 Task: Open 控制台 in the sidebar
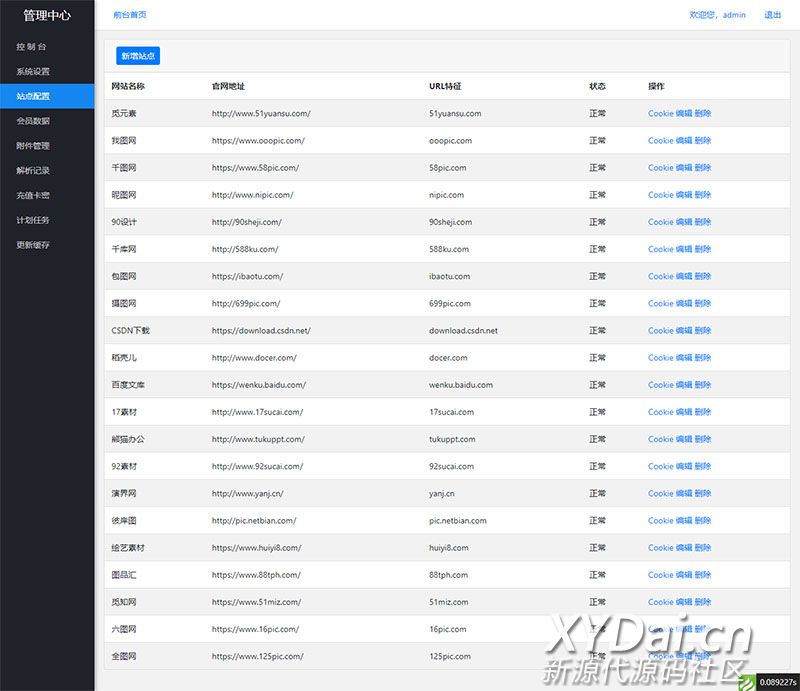click(x=31, y=47)
